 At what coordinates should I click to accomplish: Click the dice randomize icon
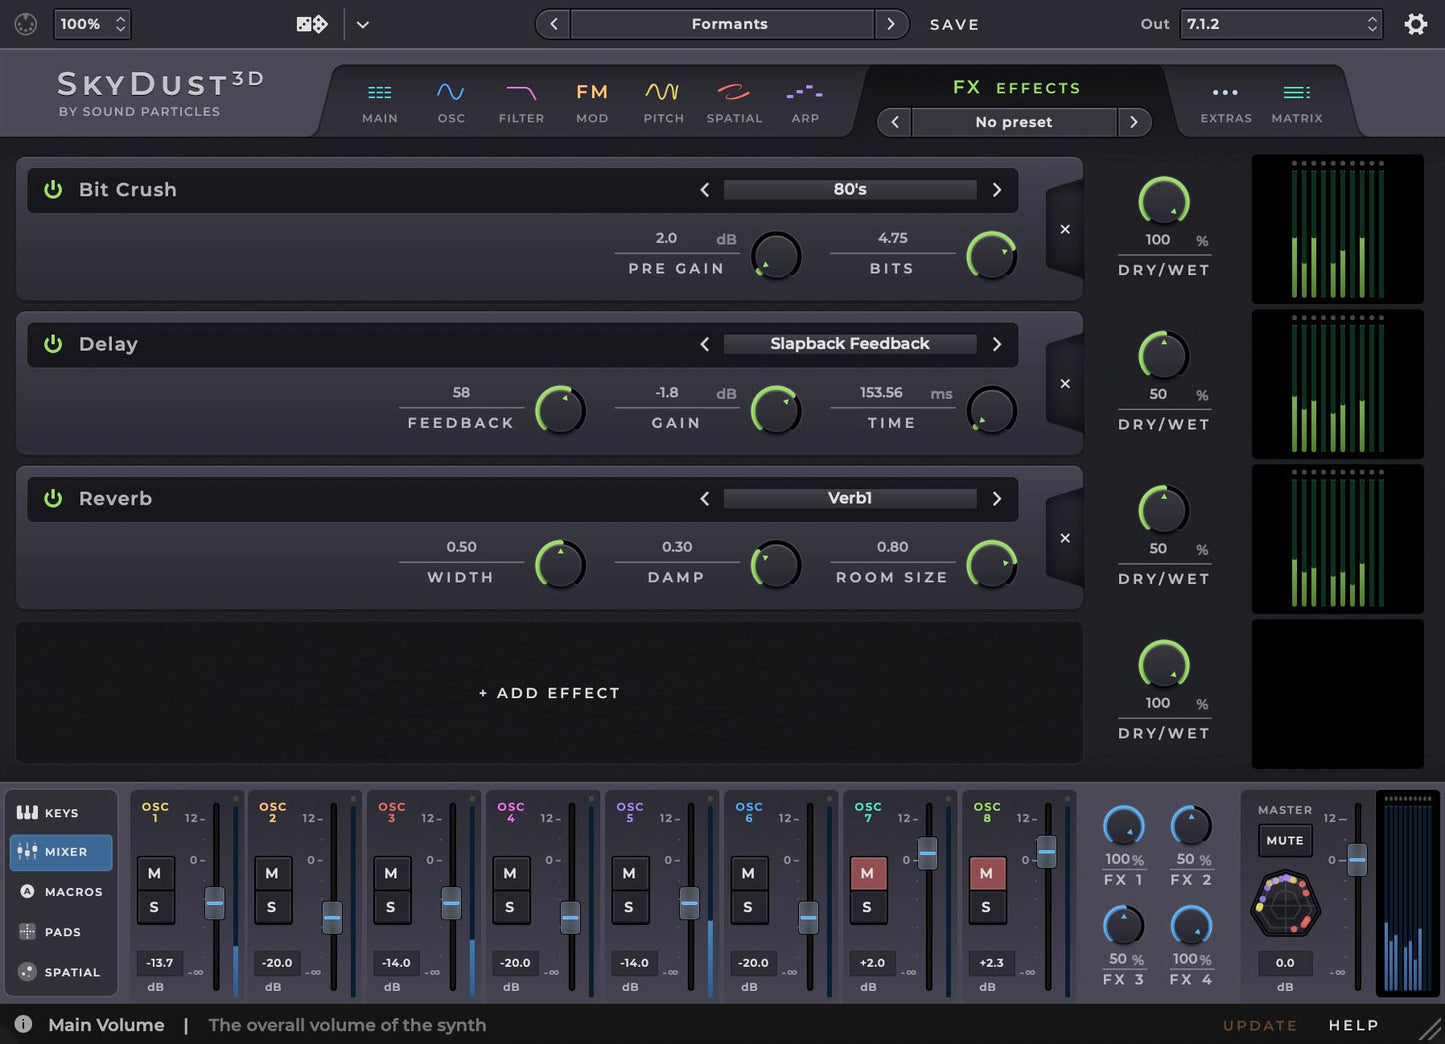point(310,23)
